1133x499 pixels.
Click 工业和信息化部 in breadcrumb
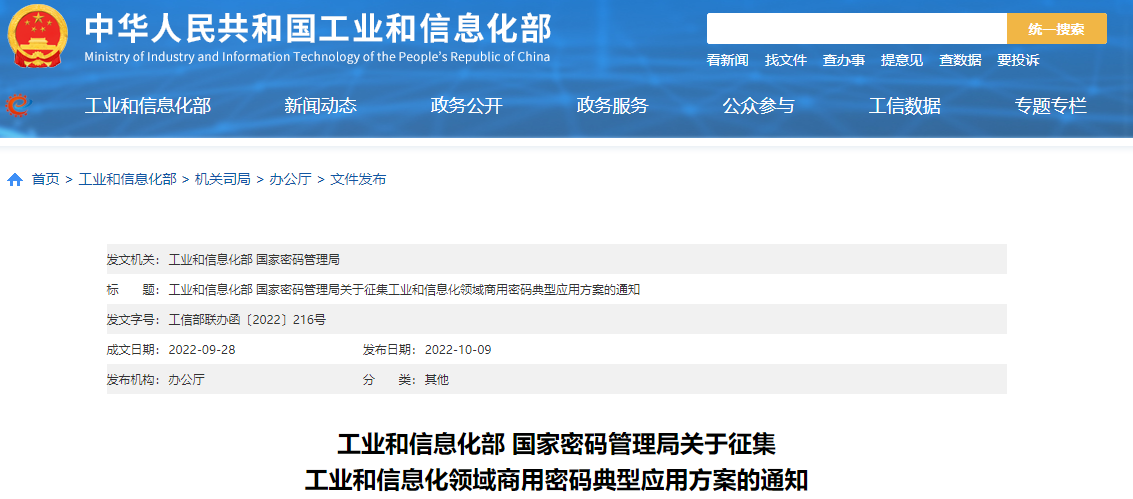click(127, 180)
